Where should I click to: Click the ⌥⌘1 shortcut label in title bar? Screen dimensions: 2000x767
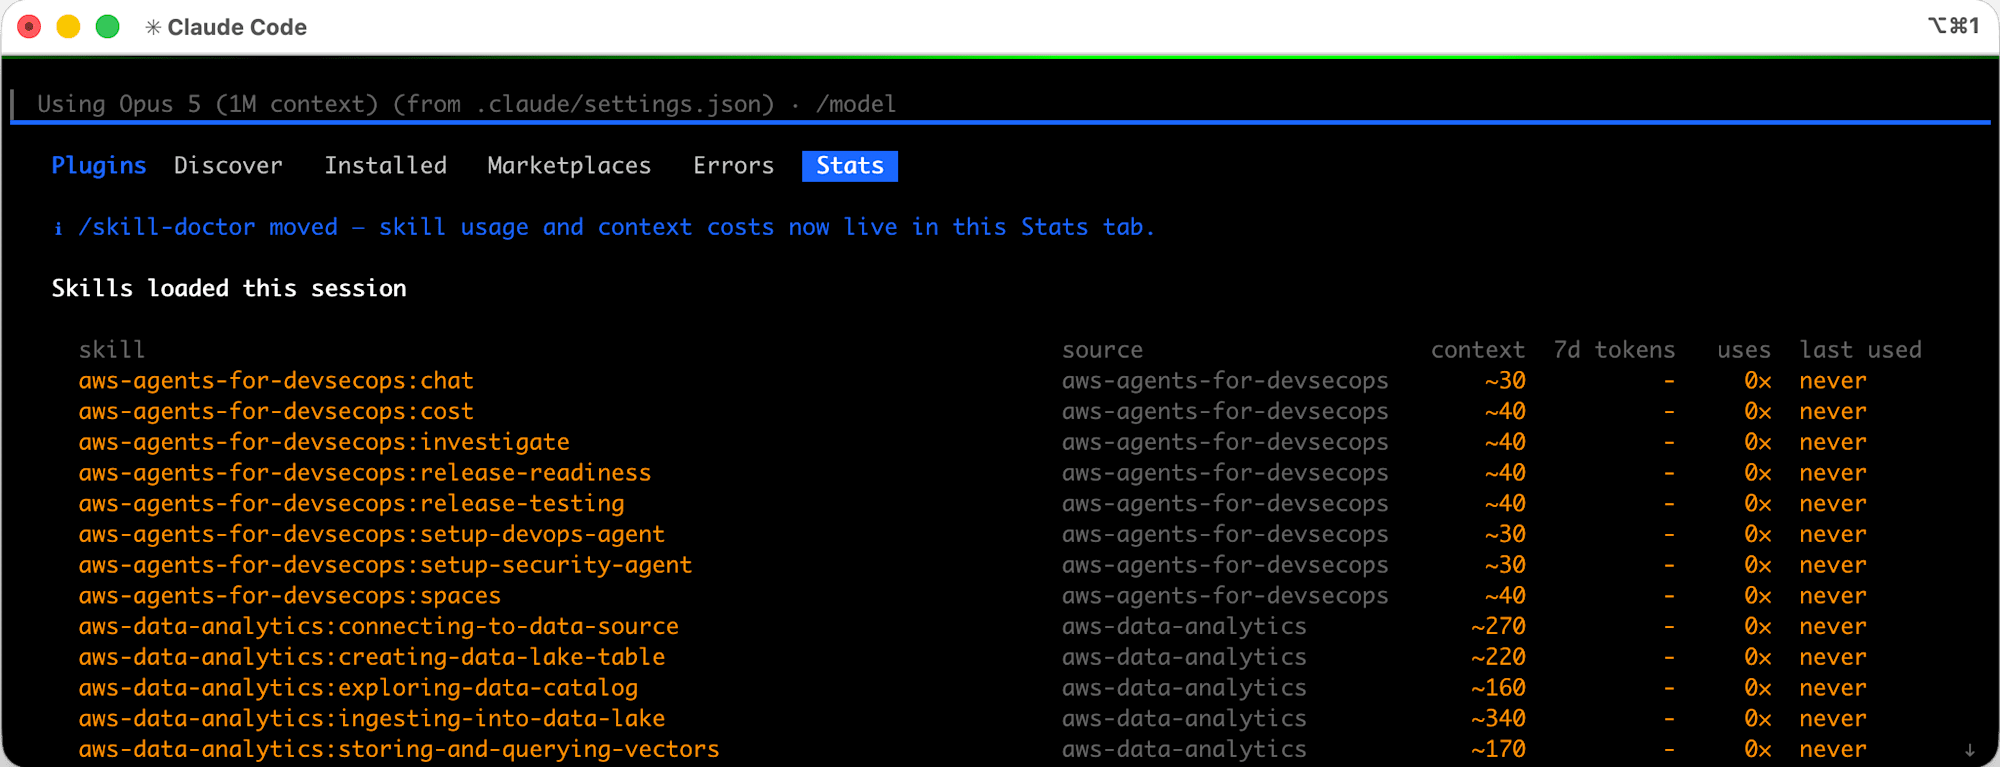(x=1953, y=26)
